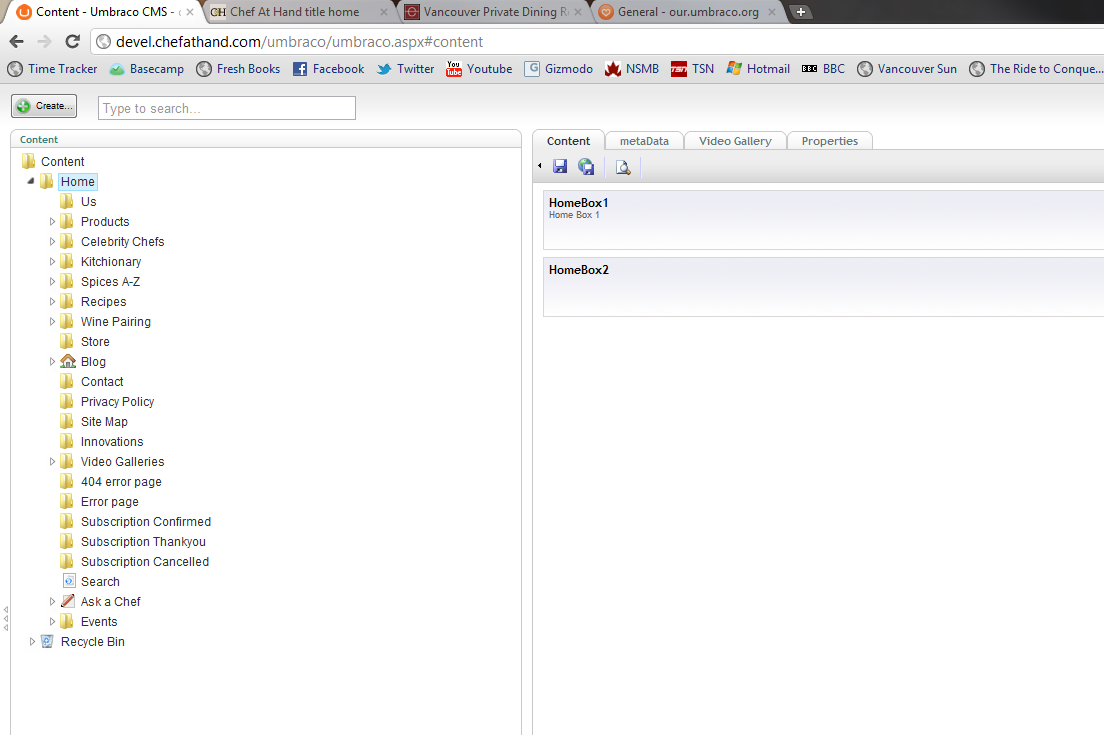Screen dimensions: 1104x735
Task: Collapse the Home tree node
Action: coord(31,181)
